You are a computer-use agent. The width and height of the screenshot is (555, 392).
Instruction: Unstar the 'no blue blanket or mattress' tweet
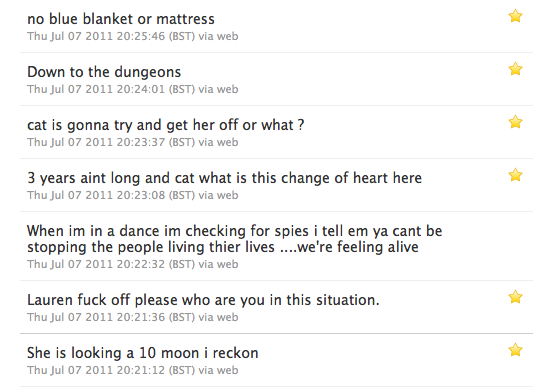coord(515,16)
